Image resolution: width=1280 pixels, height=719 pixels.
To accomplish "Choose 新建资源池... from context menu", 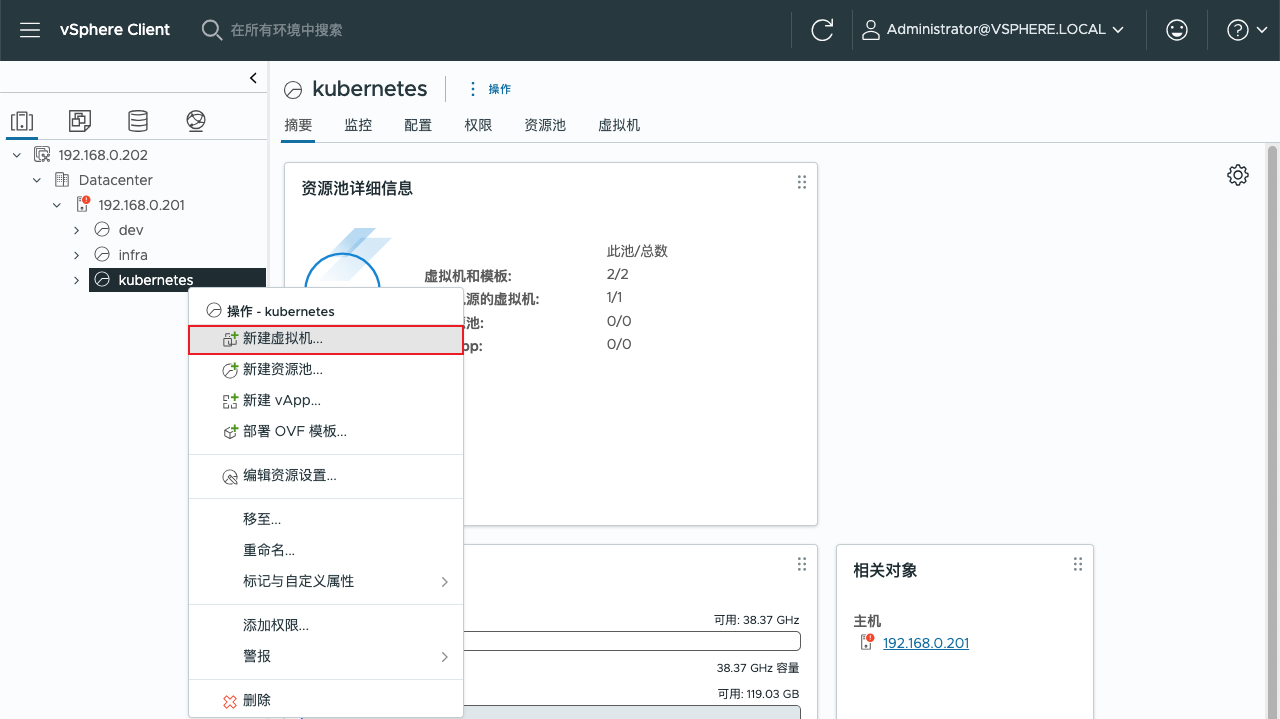I will (326, 370).
